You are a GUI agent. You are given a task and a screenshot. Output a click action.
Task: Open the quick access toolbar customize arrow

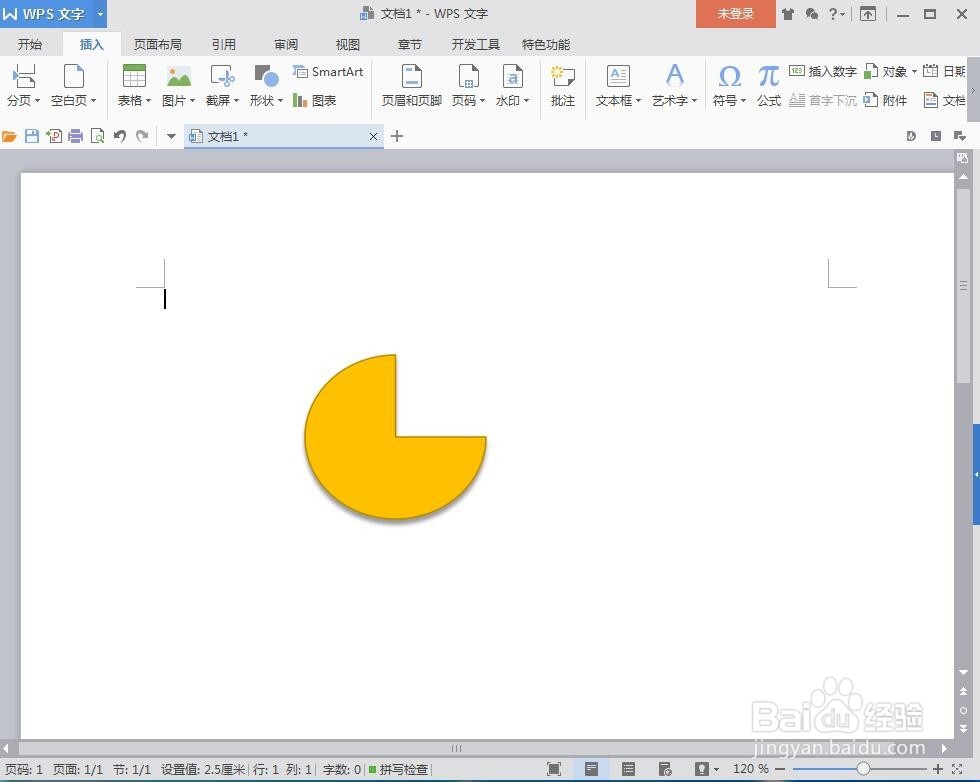pos(171,136)
